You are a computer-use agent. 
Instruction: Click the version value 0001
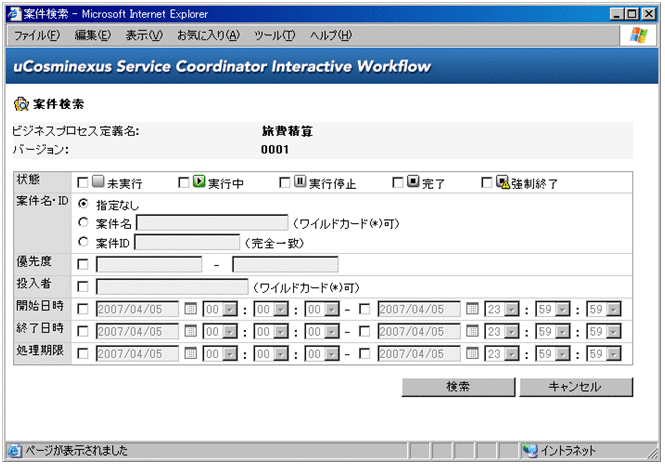tap(275, 149)
